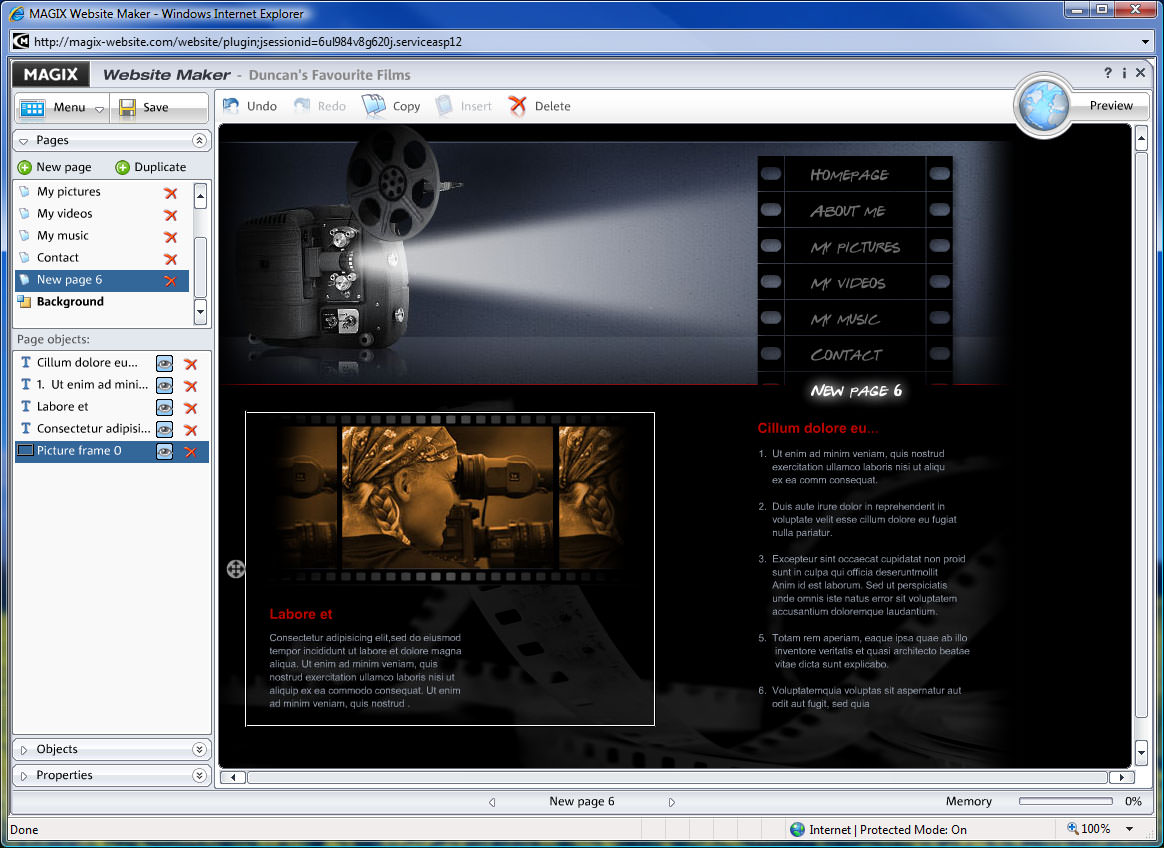Click the IE zoom magnifier icon
This screenshot has height=848, width=1164.
pyautogui.click(x=1072, y=828)
